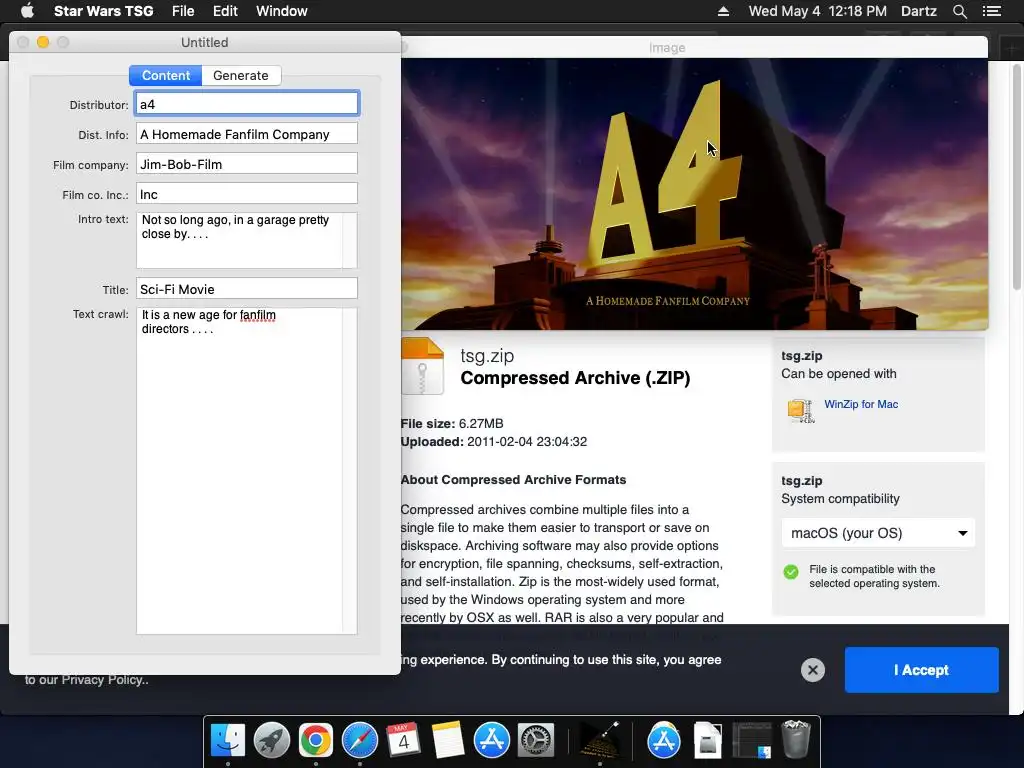Click the WinZip for Mac link

[x=861, y=404]
